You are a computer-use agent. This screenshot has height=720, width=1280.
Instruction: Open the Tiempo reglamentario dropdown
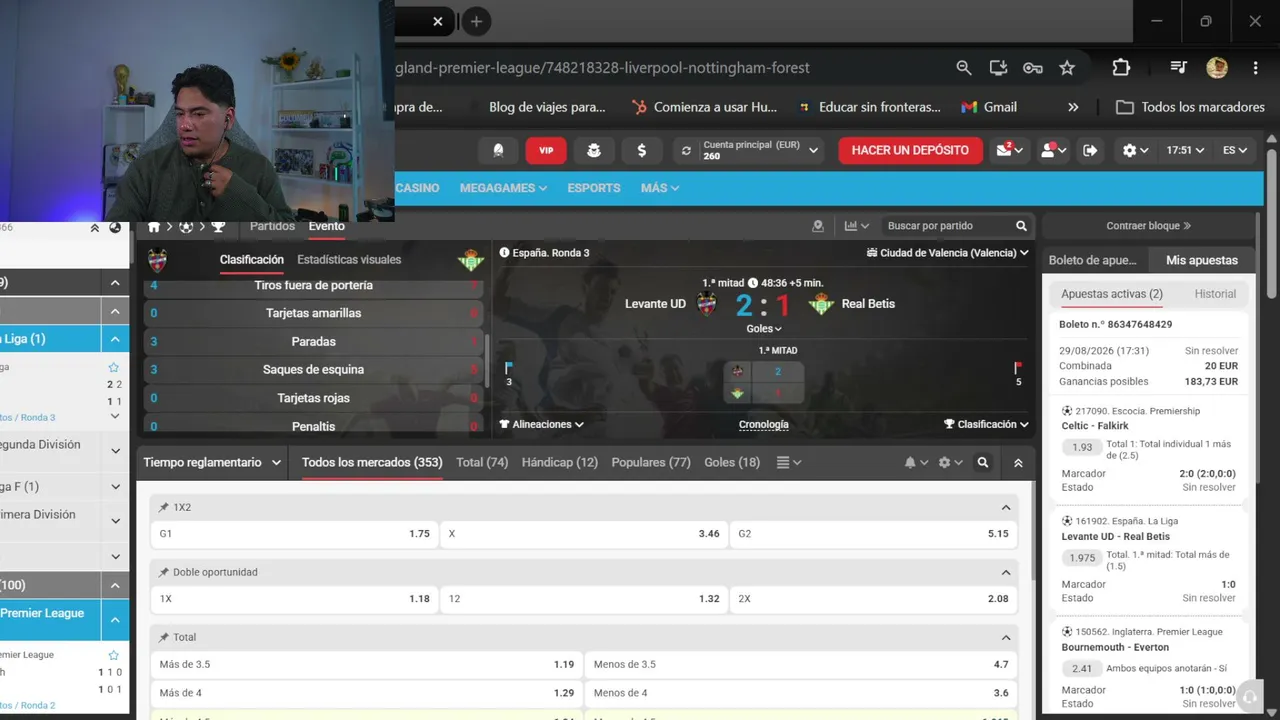(212, 463)
